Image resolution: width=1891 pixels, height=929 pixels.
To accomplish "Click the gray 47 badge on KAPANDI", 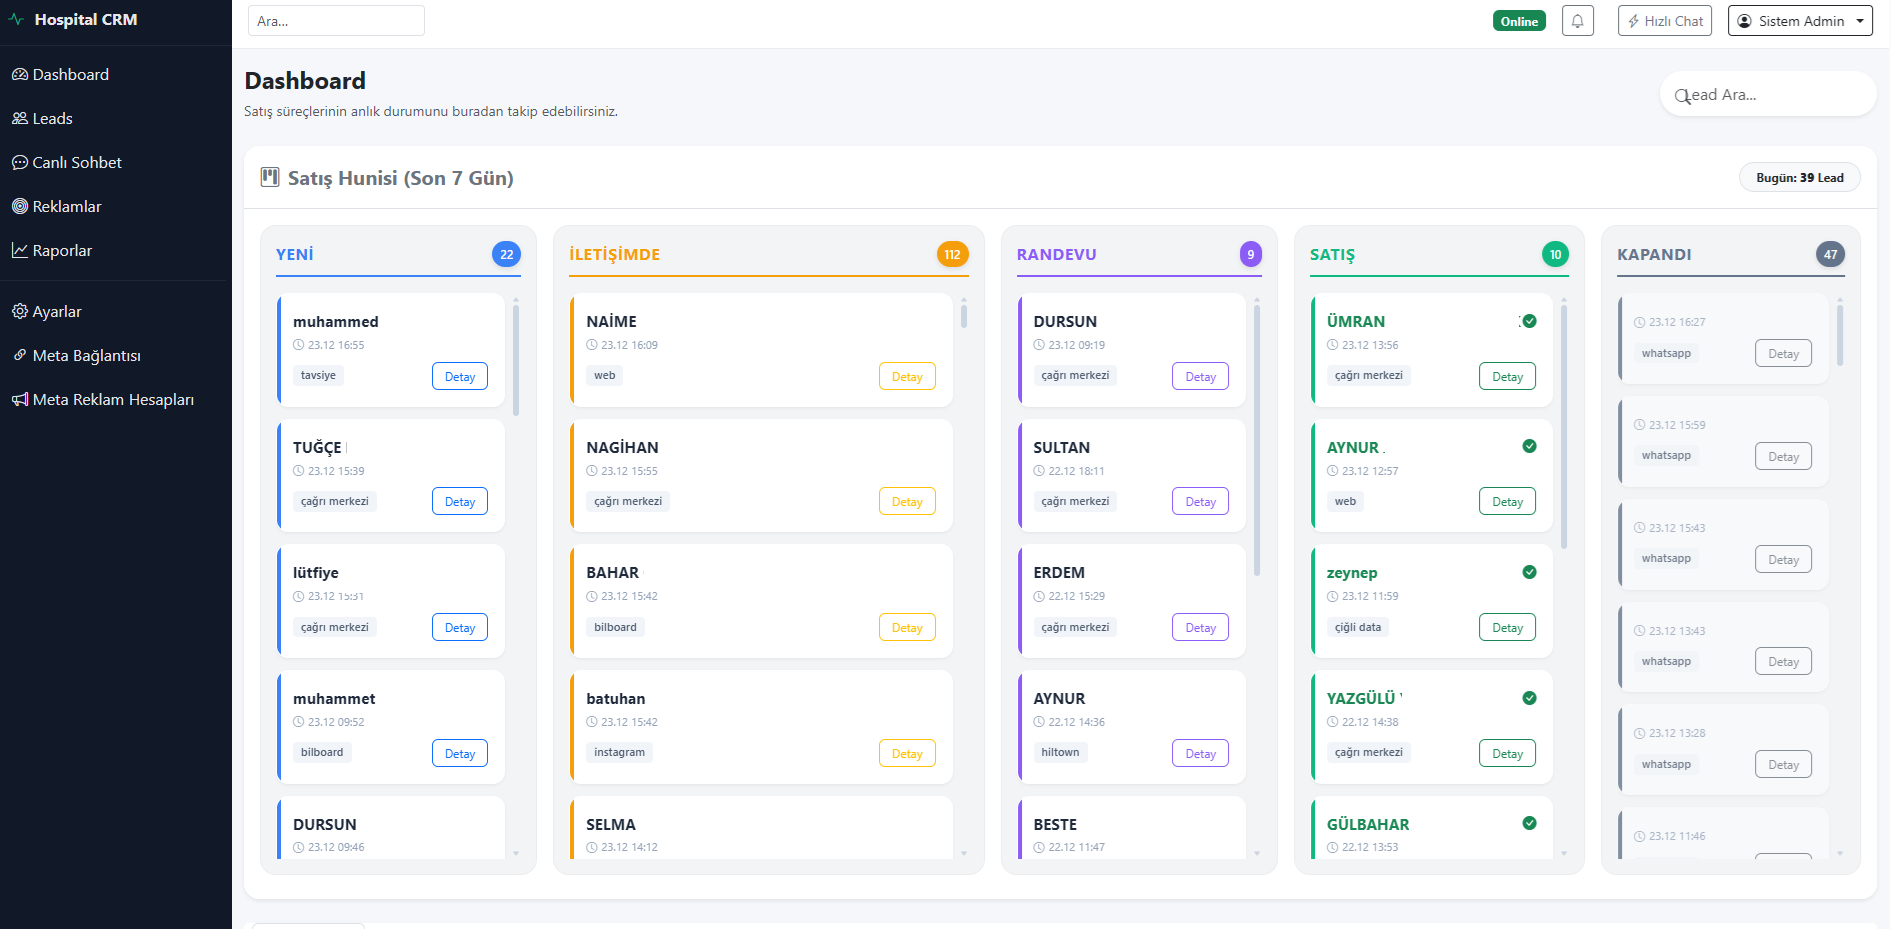I will [1830, 254].
